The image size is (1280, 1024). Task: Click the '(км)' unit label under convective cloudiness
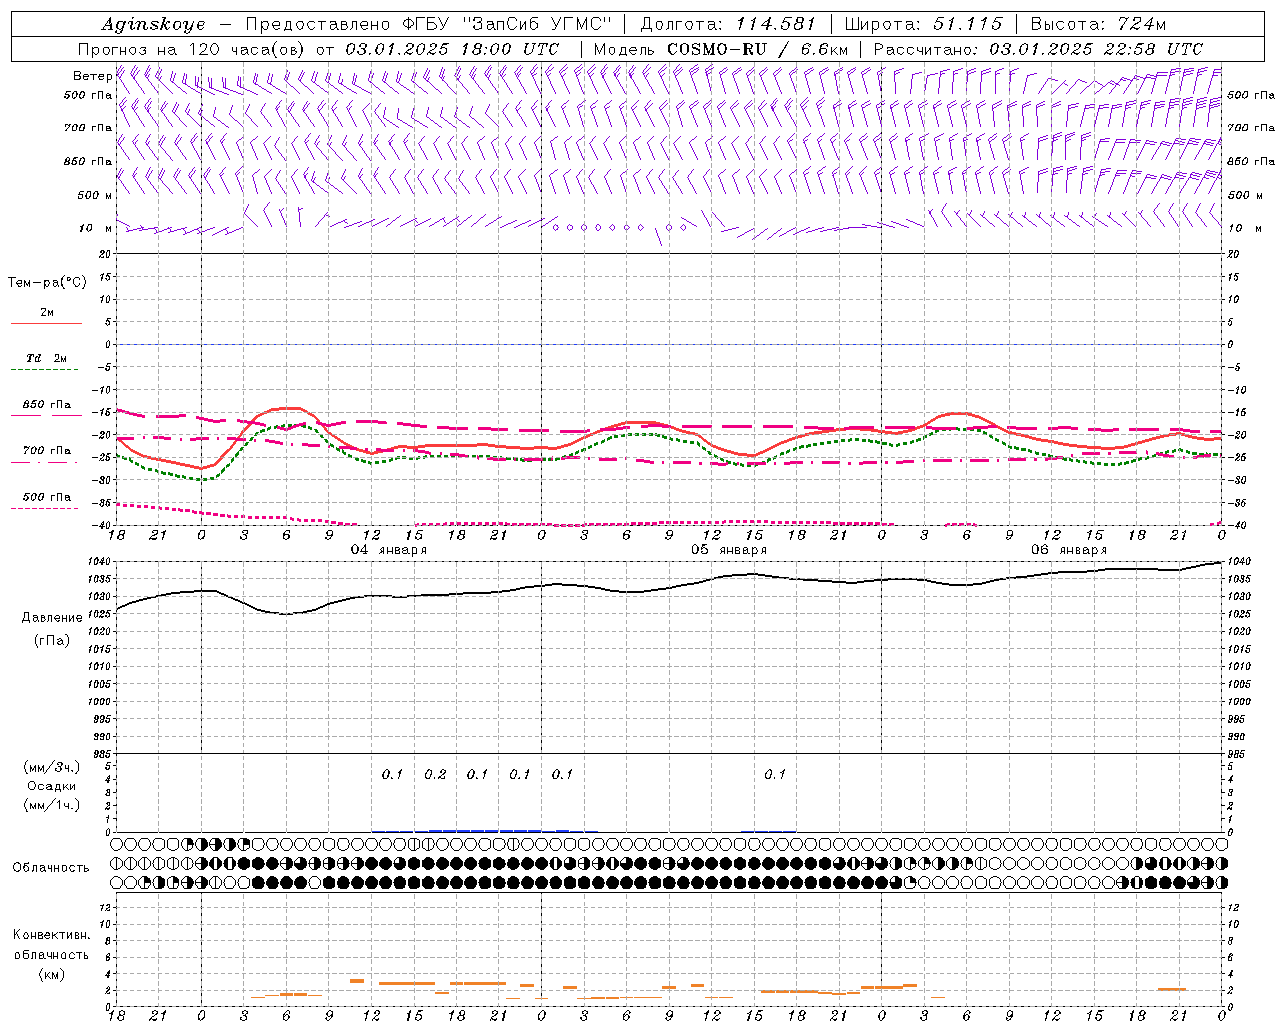point(52,973)
